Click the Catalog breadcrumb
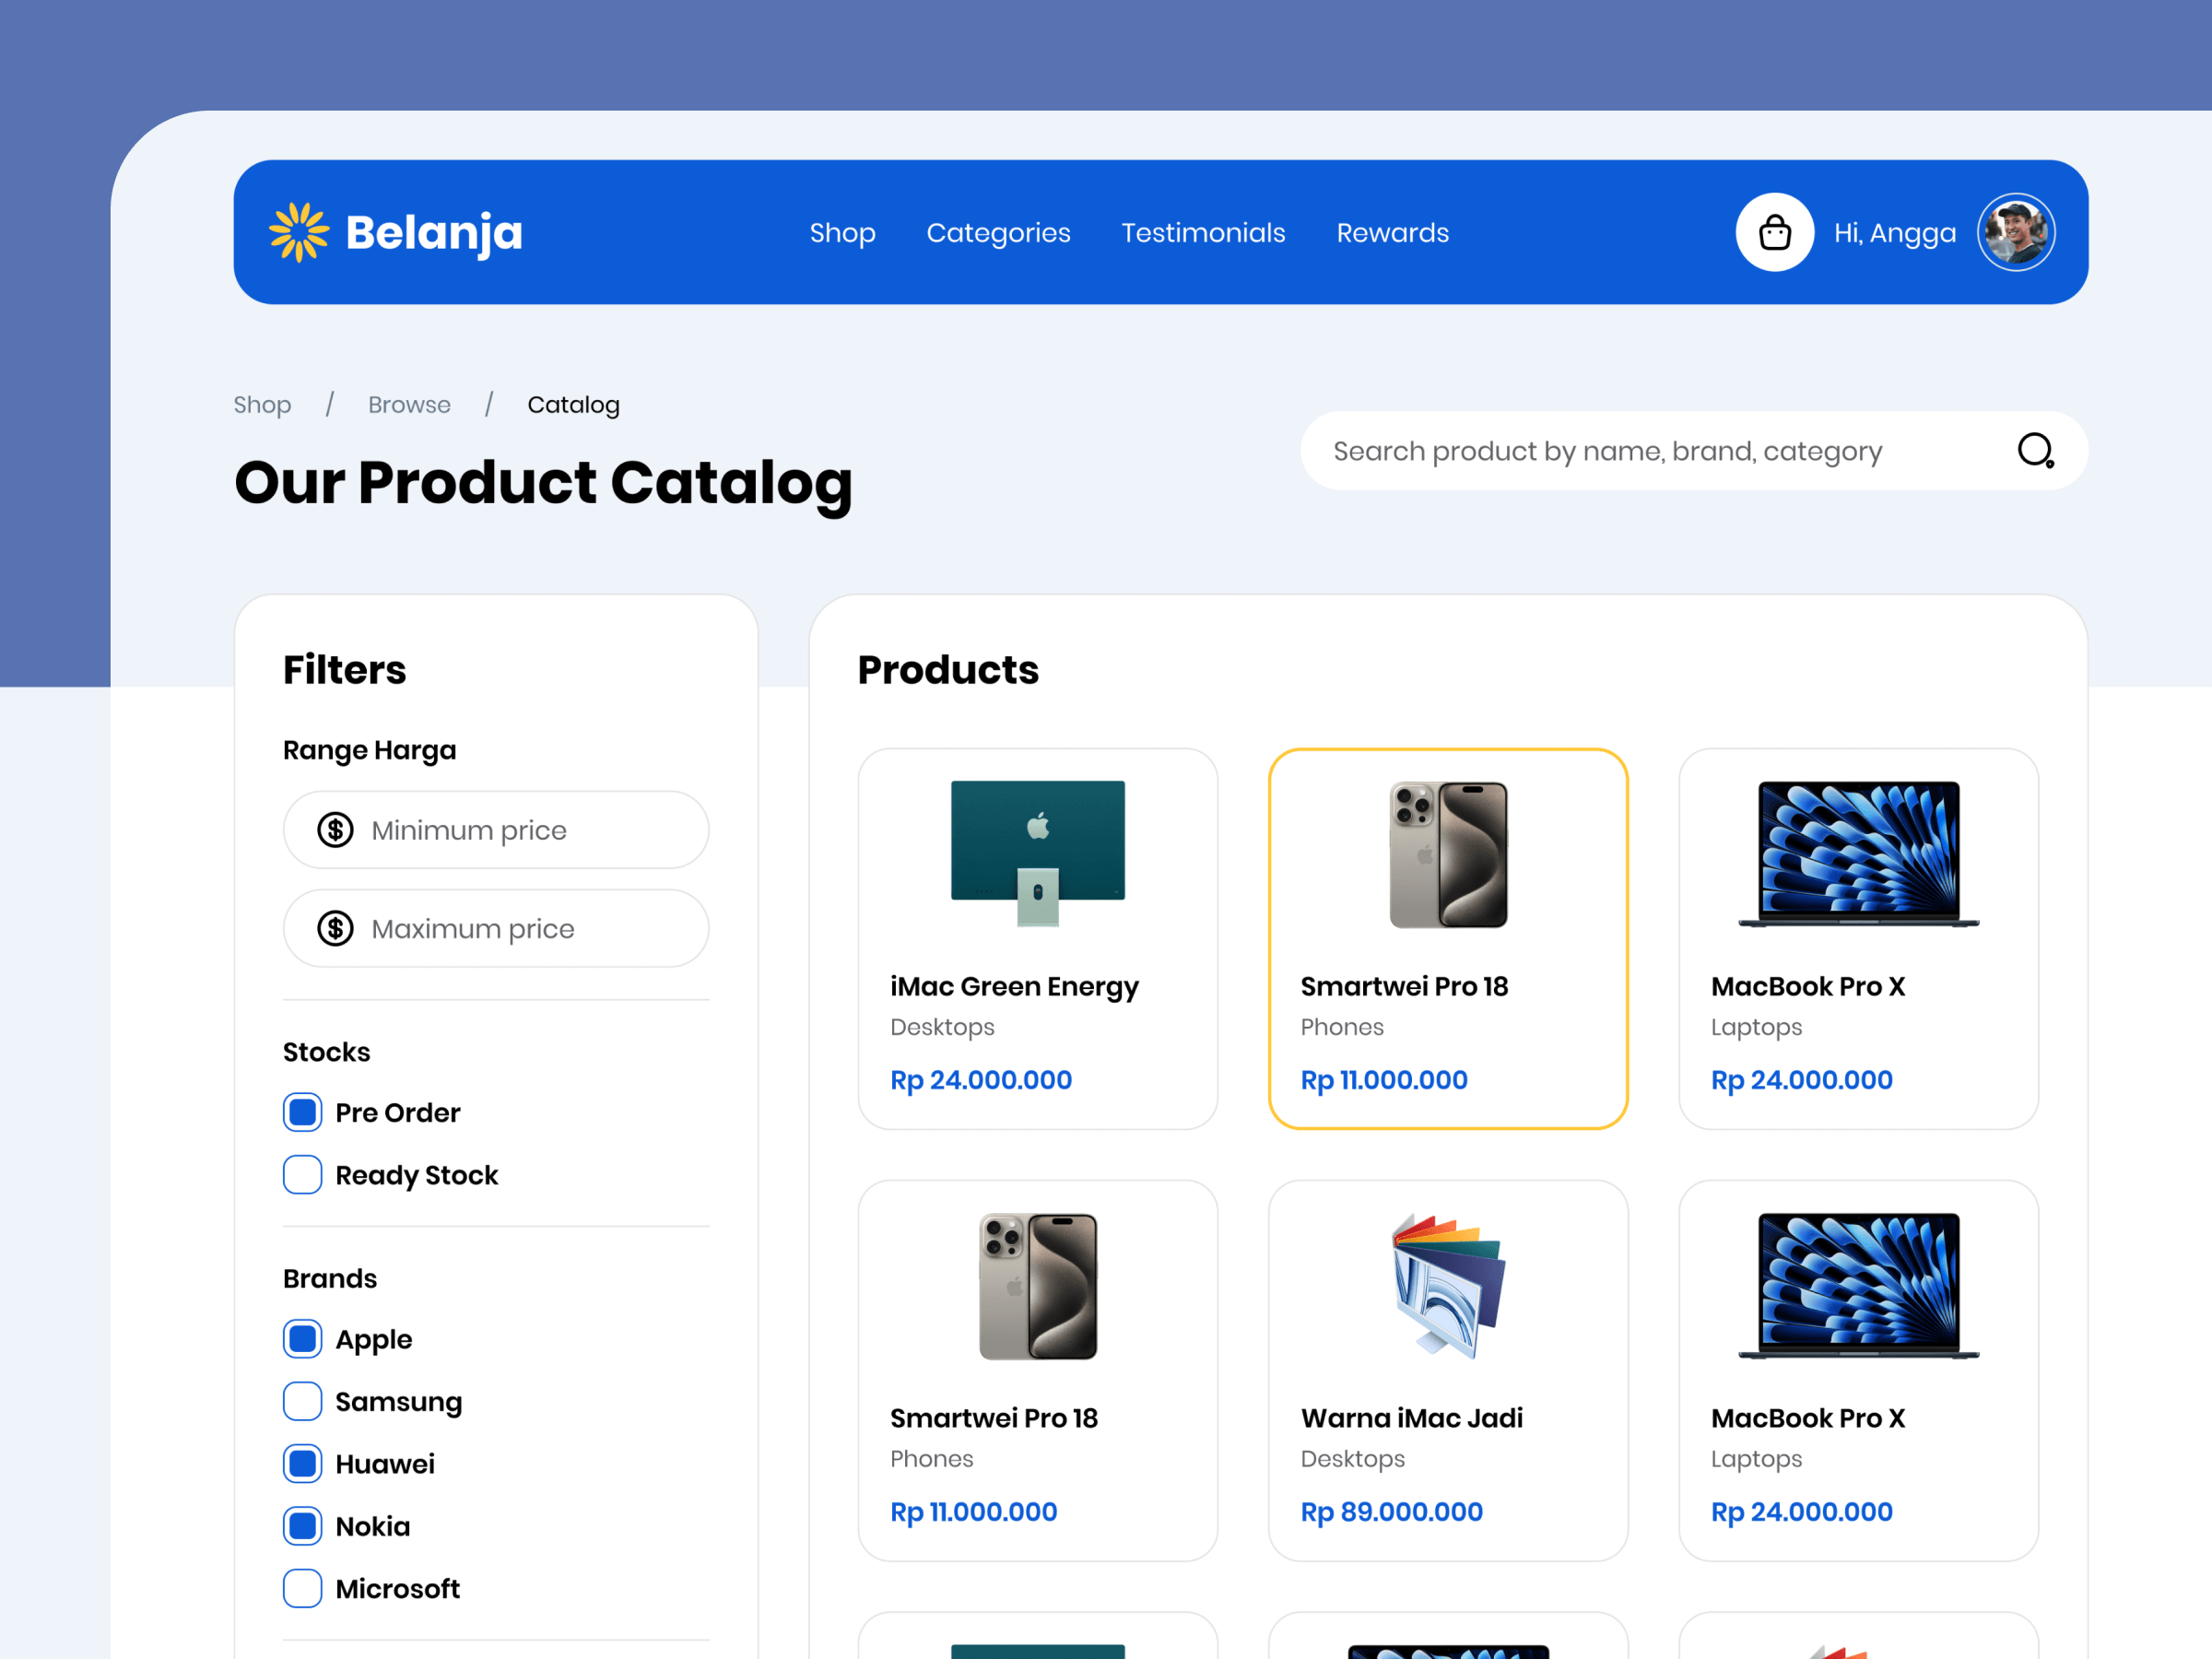The image size is (2212, 1659). (573, 405)
